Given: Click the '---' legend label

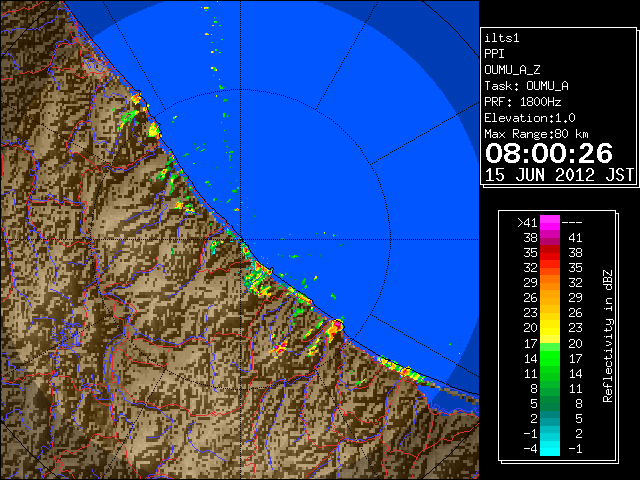Looking at the screenshot, I should click(x=572, y=223).
